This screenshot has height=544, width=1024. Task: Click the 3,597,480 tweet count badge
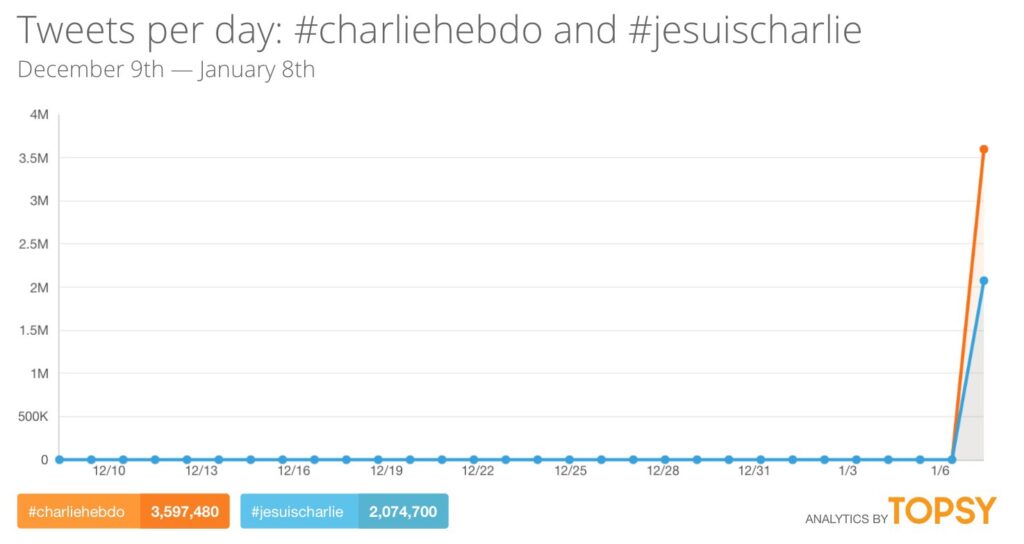click(185, 512)
